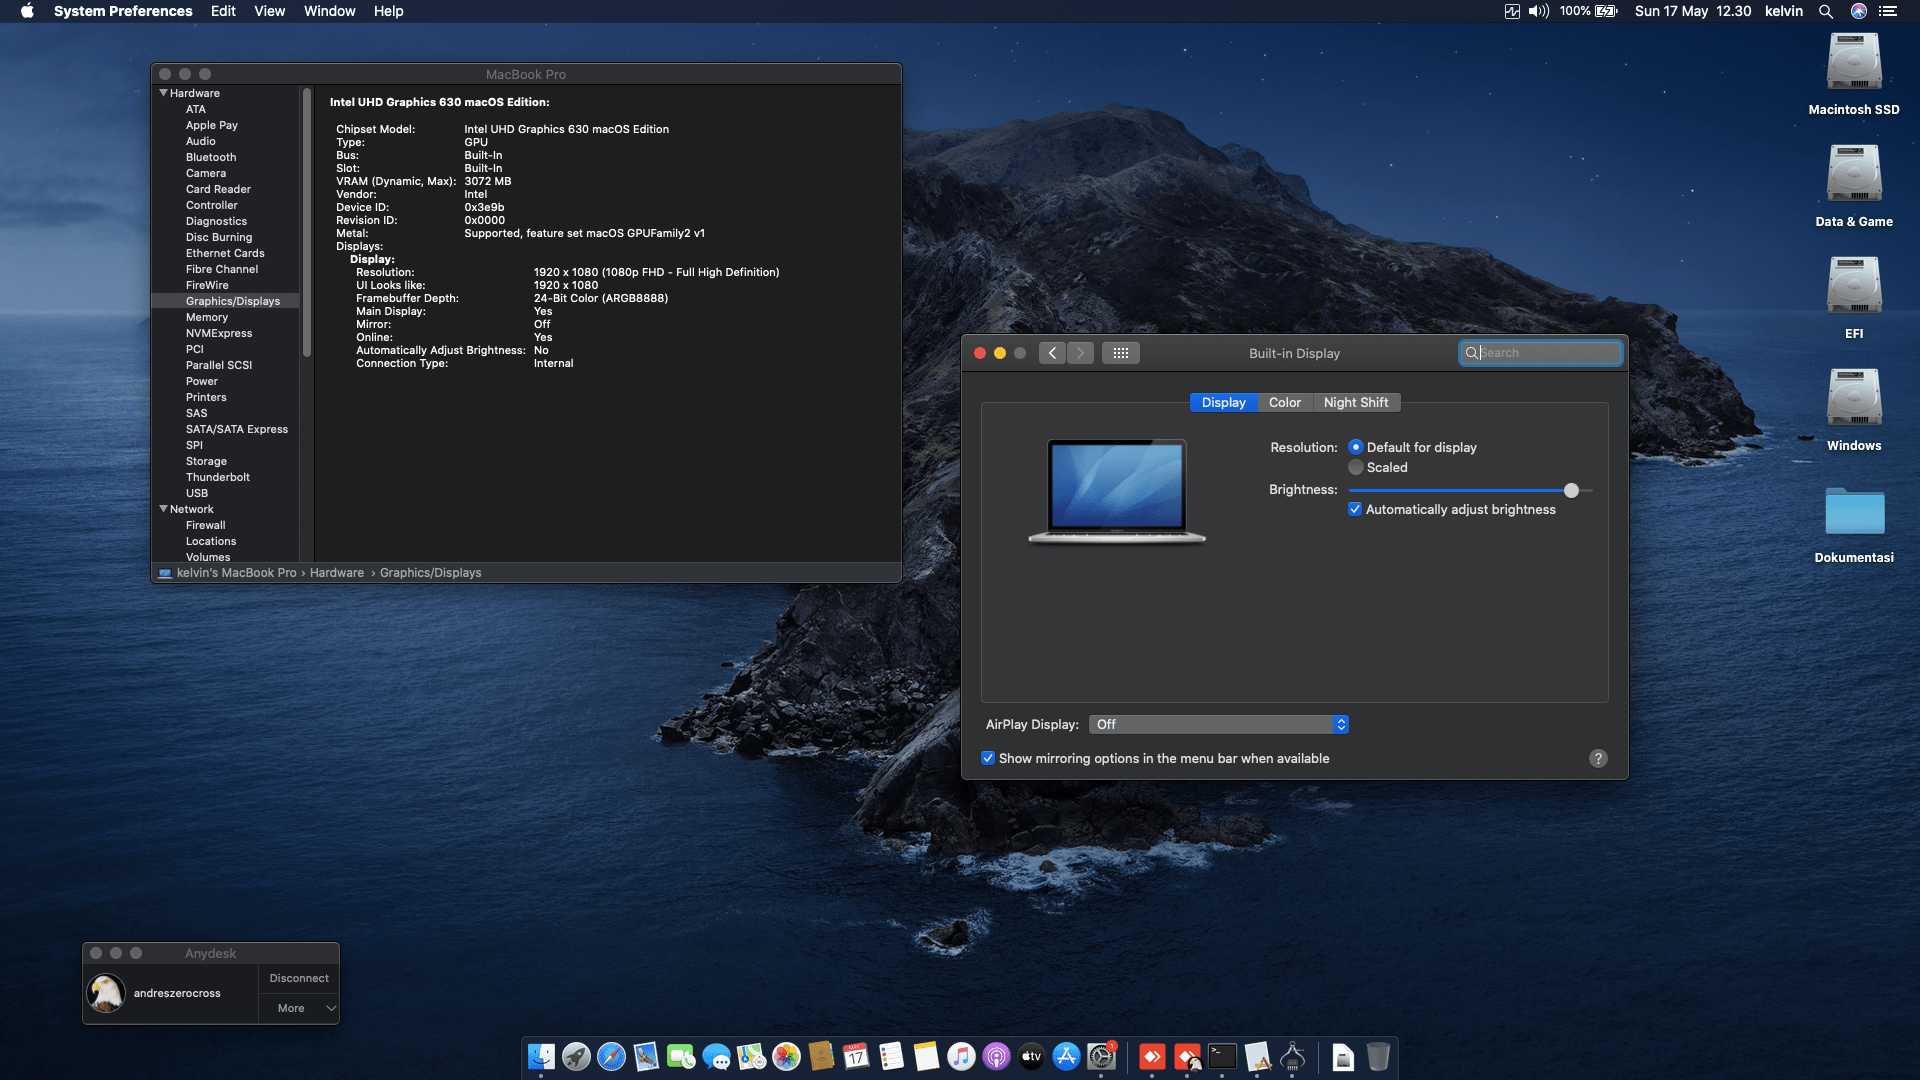Open the Macintosh SSD drive on desktop
The image size is (1920, 1080).
pos(1854,74)
